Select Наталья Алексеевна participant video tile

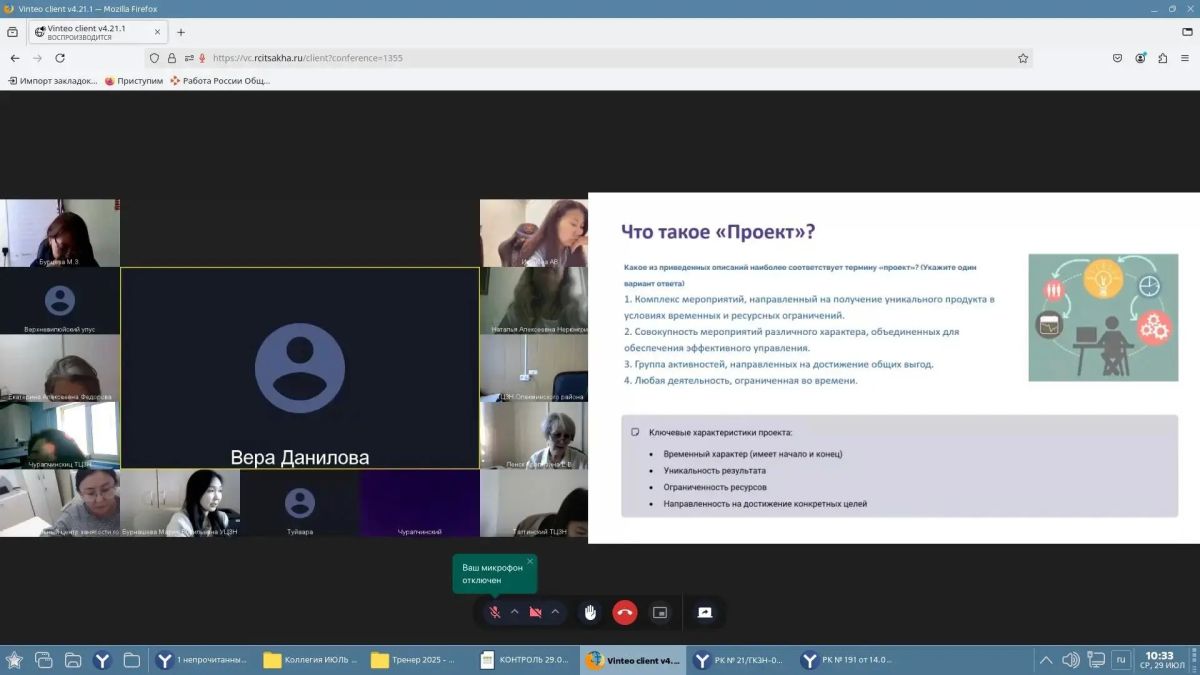click(534, 301)
